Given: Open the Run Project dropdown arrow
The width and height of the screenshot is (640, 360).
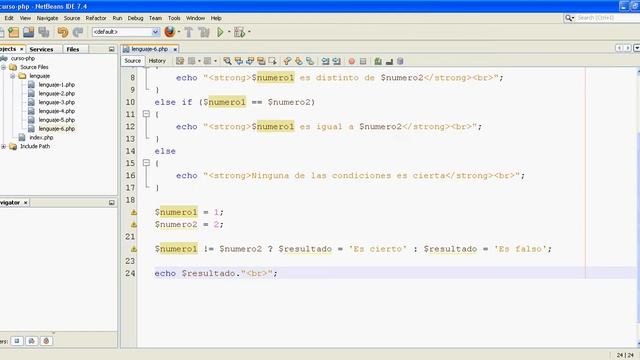Looking at the screenshot, I should point(229,32).
